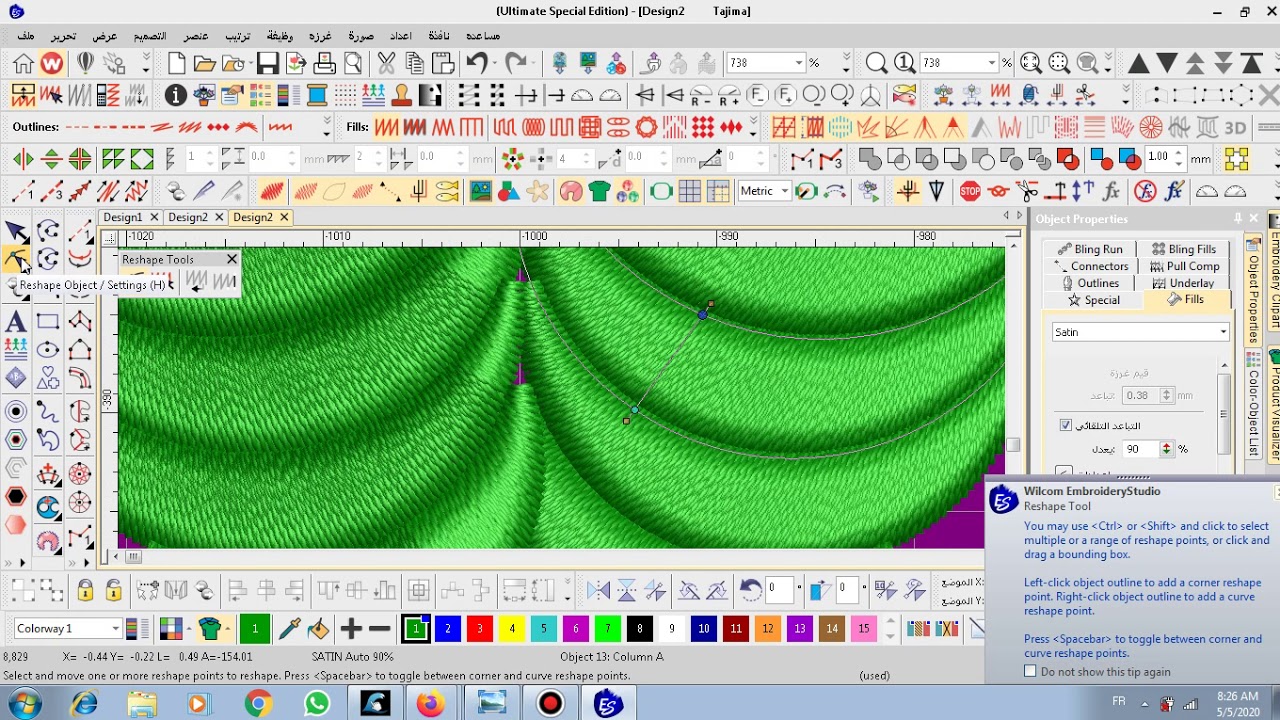Open the Fills tab in Object Properties
This screenshot has width=1280, height=720.
click(1186, 300)
